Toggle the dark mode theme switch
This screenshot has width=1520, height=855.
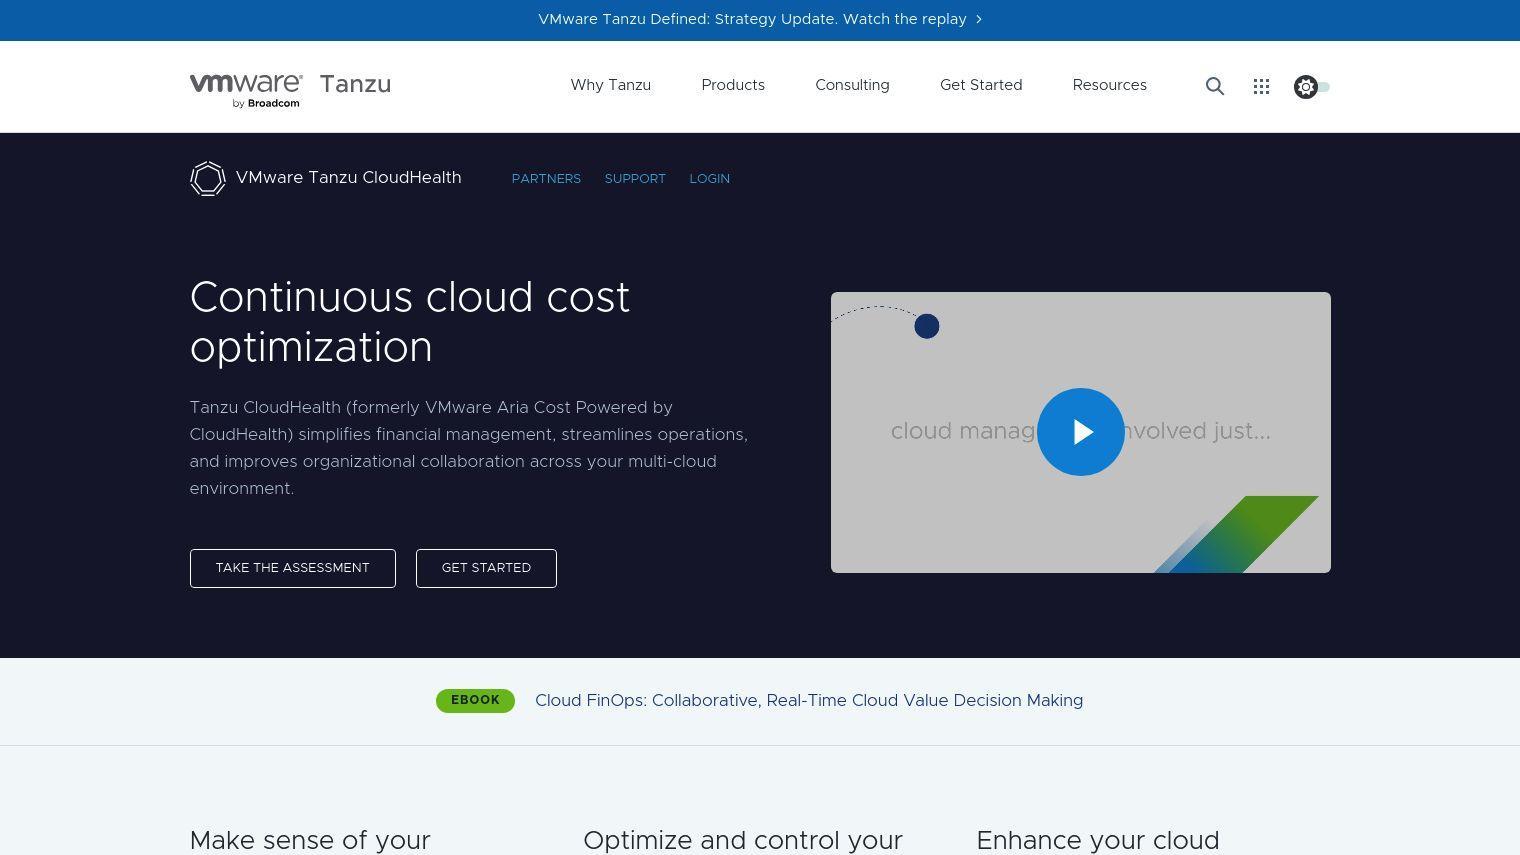tap(1311, 87)
